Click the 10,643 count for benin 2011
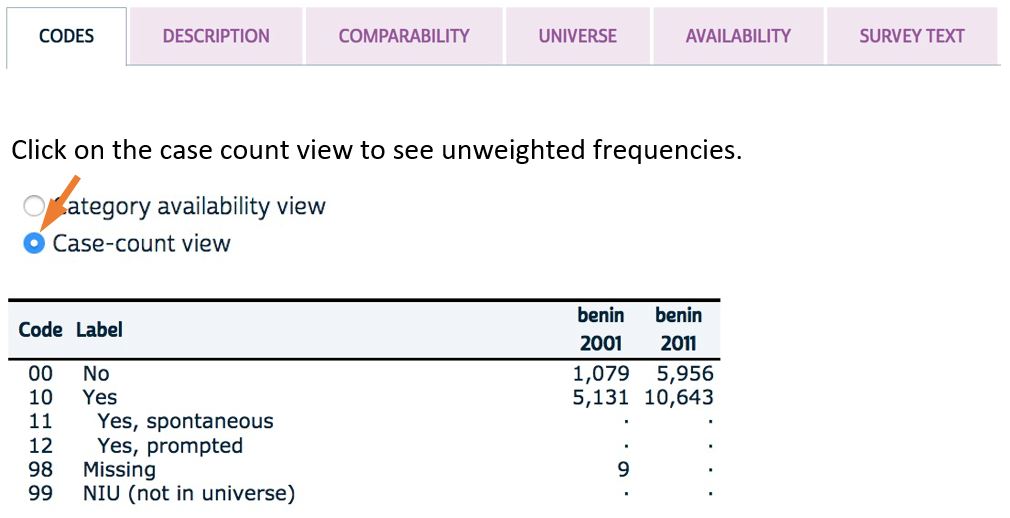The height and width of the screenshot is (518, 1010). point(678,397)
